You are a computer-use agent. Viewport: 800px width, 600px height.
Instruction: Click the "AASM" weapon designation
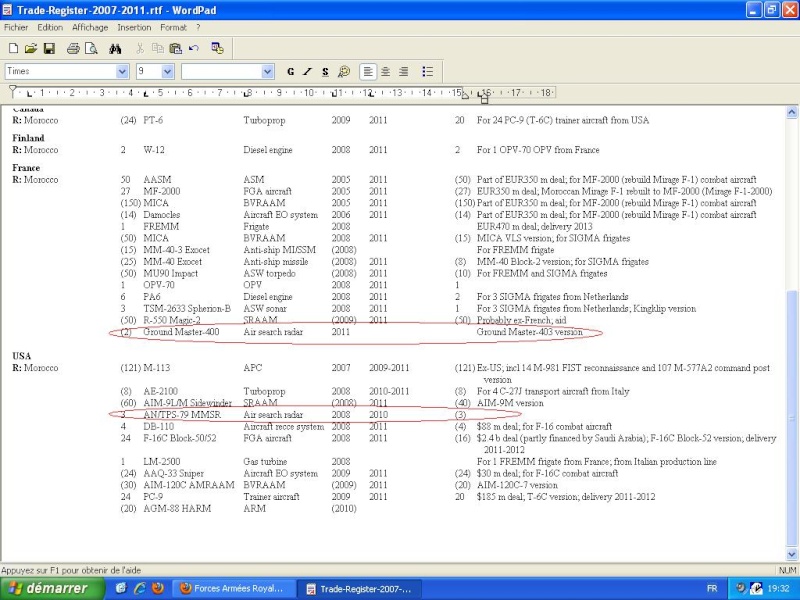tap(157, 179)
